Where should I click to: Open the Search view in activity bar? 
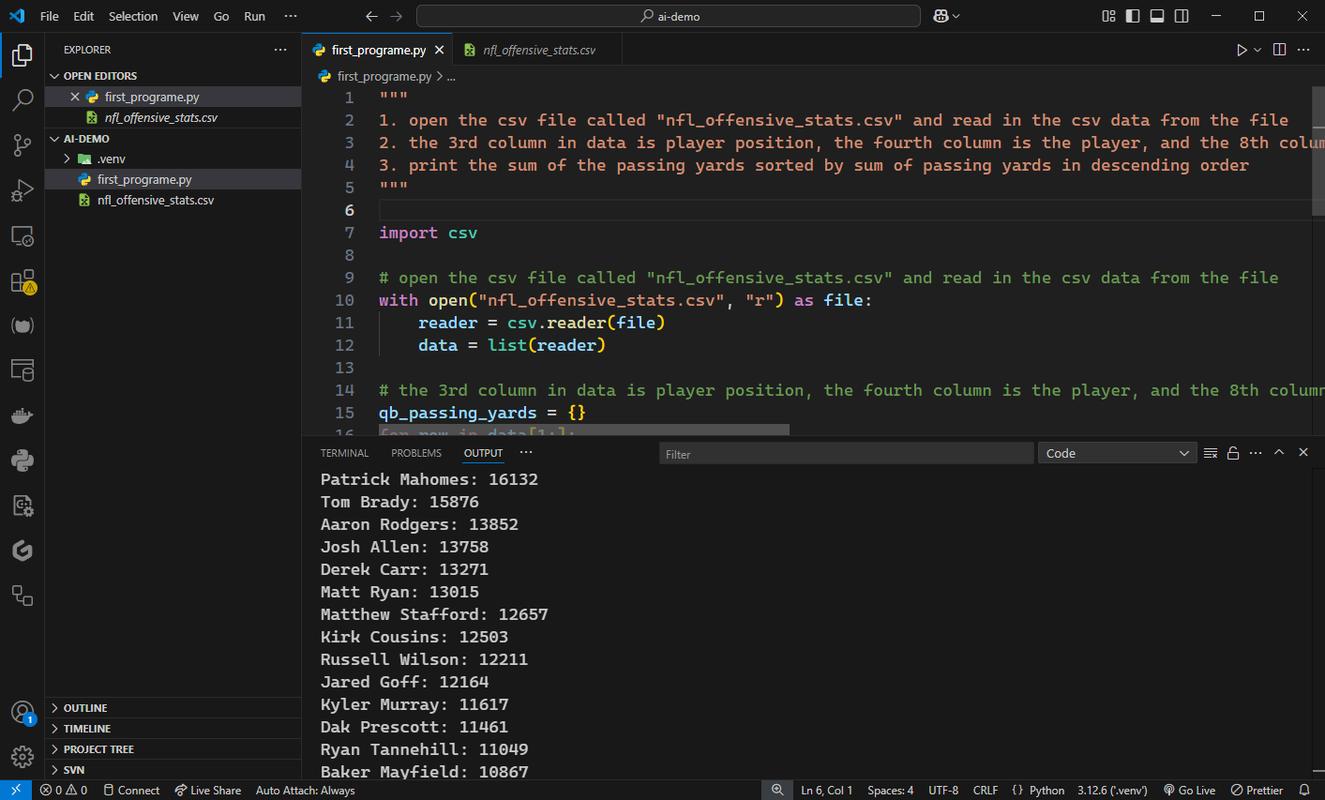click(22, 100)
